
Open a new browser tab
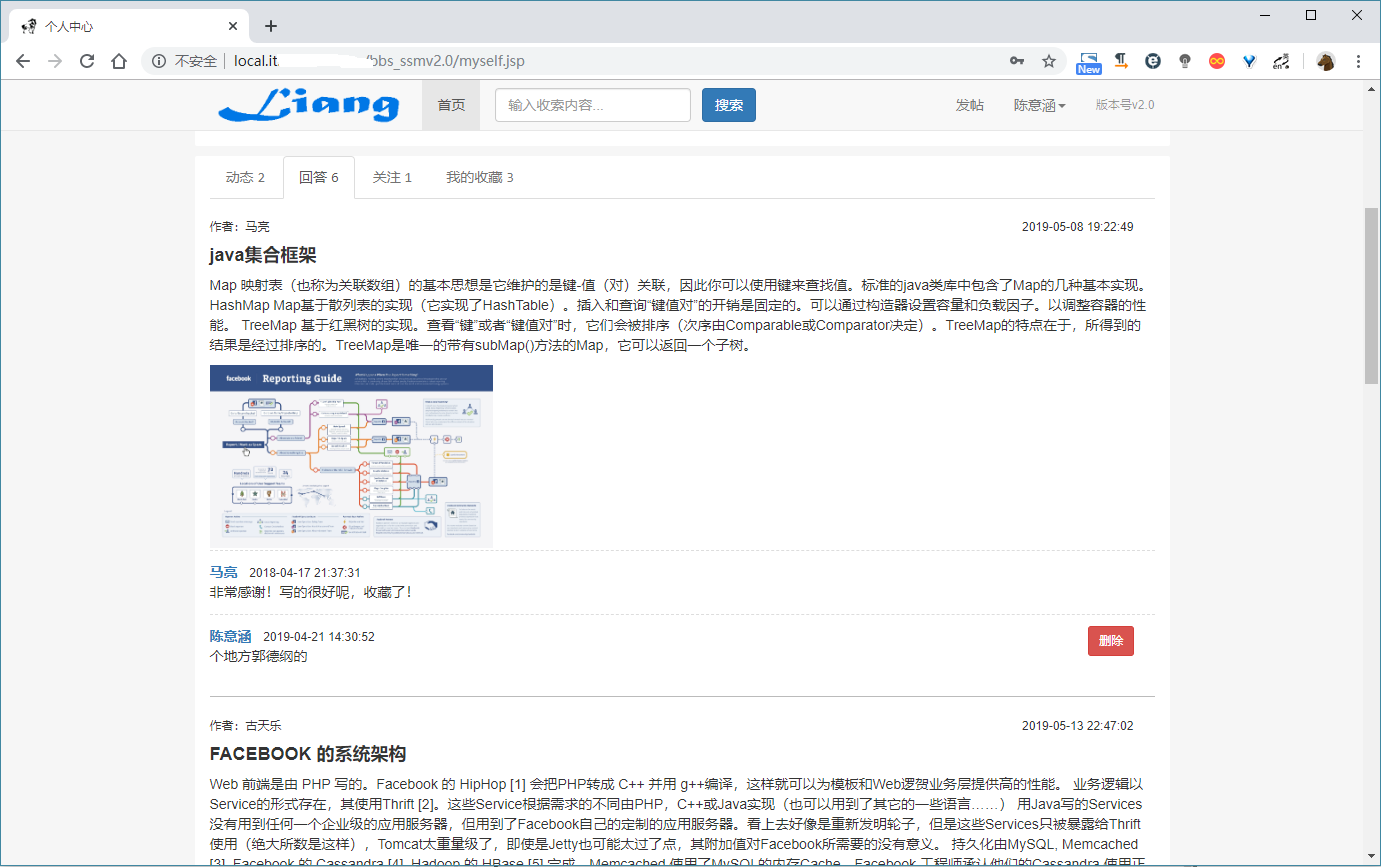270,26
